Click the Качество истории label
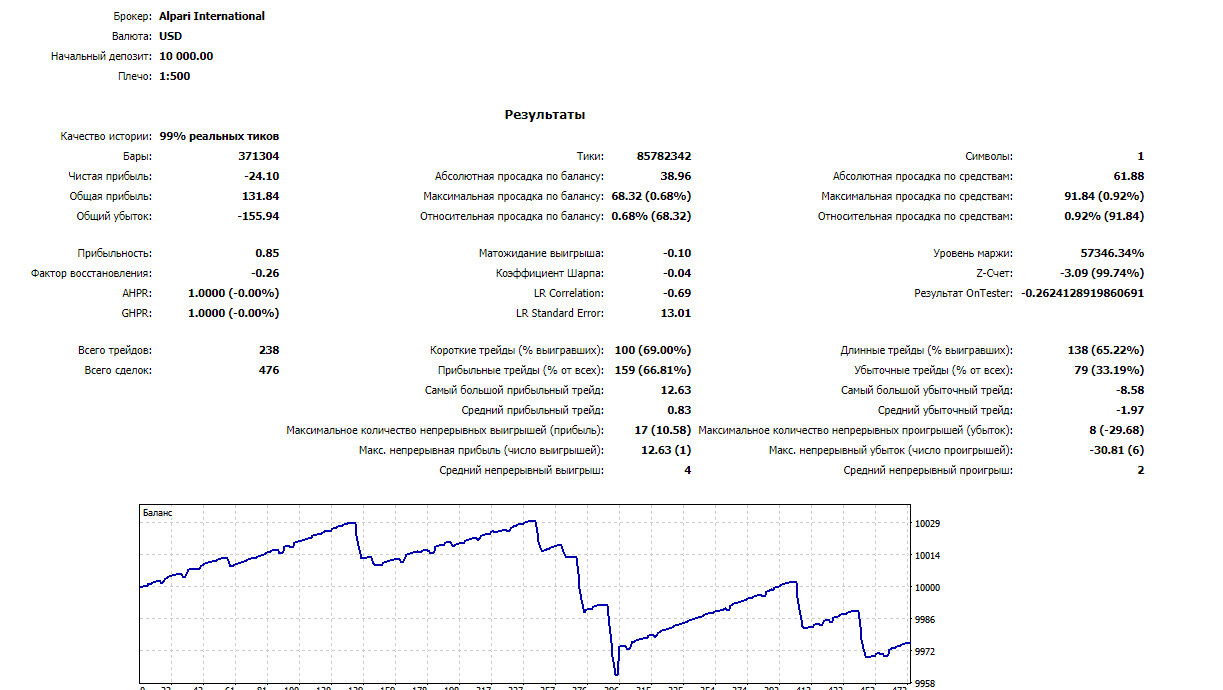This screenshot has width=1223, height=690. click(x=106, y=136)
